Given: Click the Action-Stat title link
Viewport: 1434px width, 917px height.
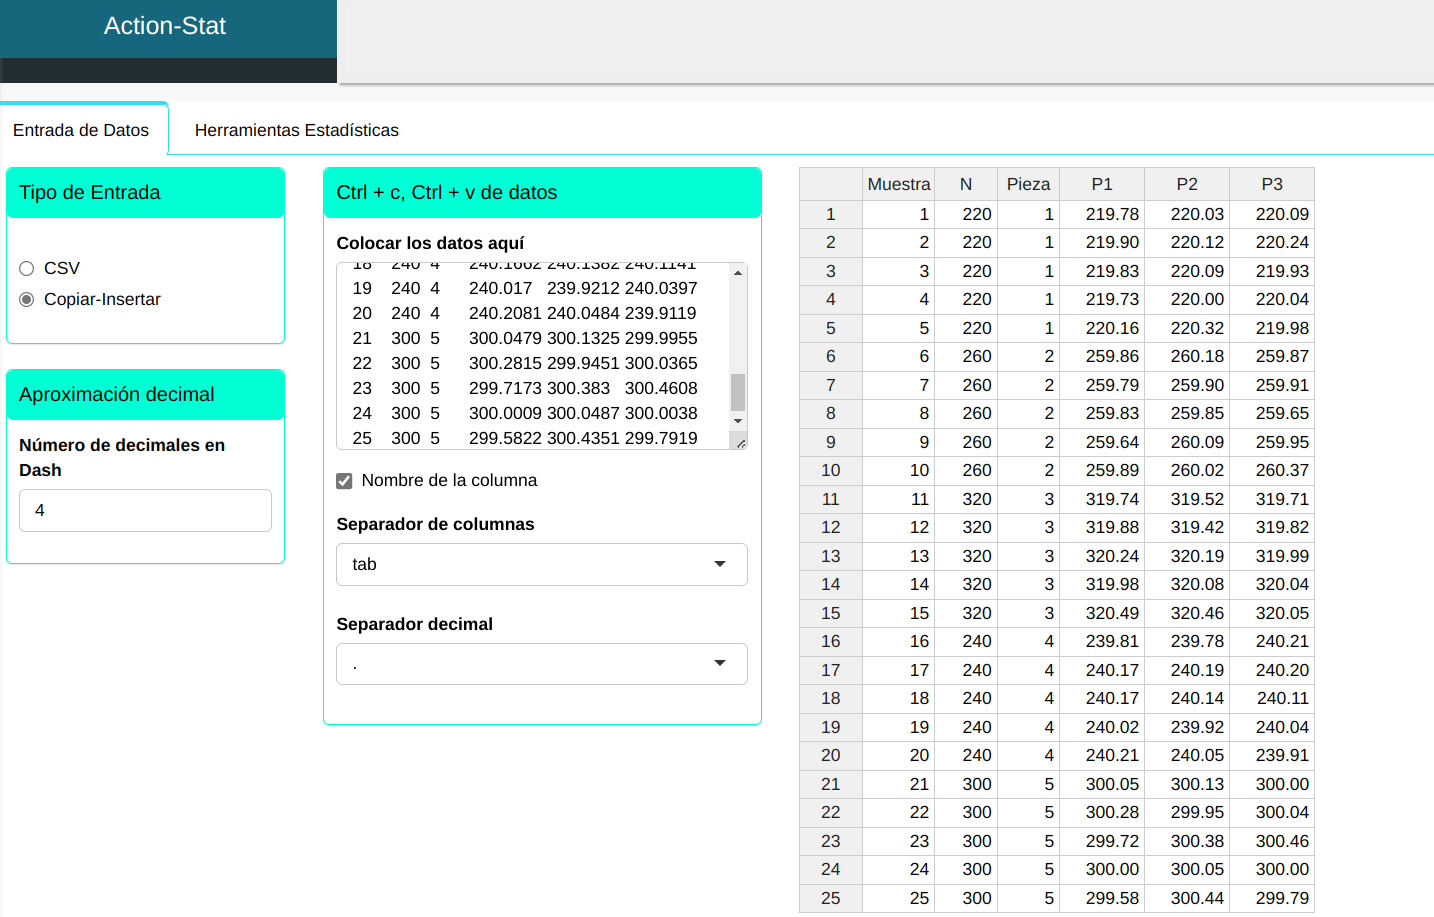Looking at the screenshot, I should coord(165,26).
